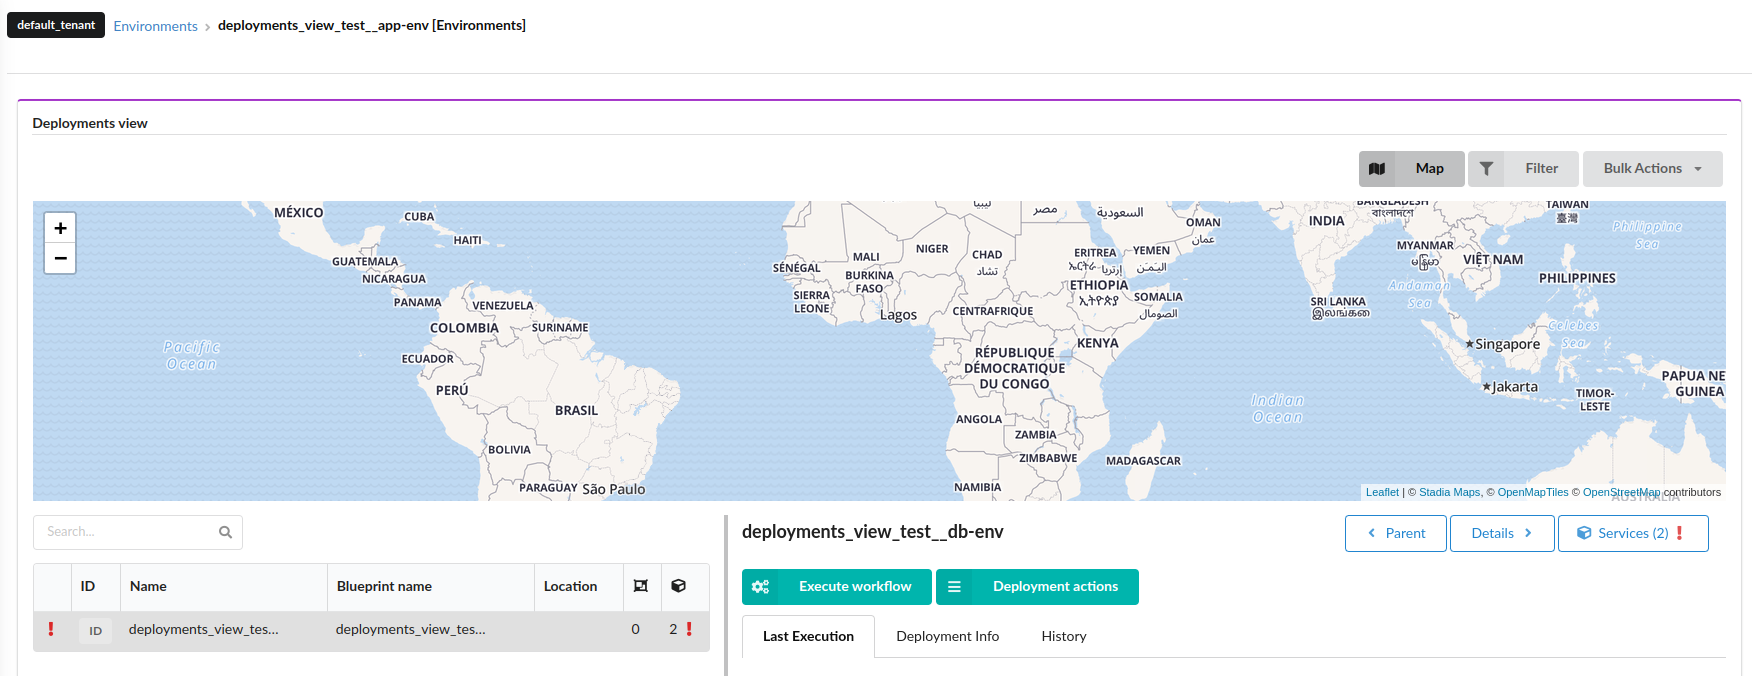Screen dimensions: 1756x676
Task: Open the Details button
Action: pyautogui.click(x=1501, y=533)
